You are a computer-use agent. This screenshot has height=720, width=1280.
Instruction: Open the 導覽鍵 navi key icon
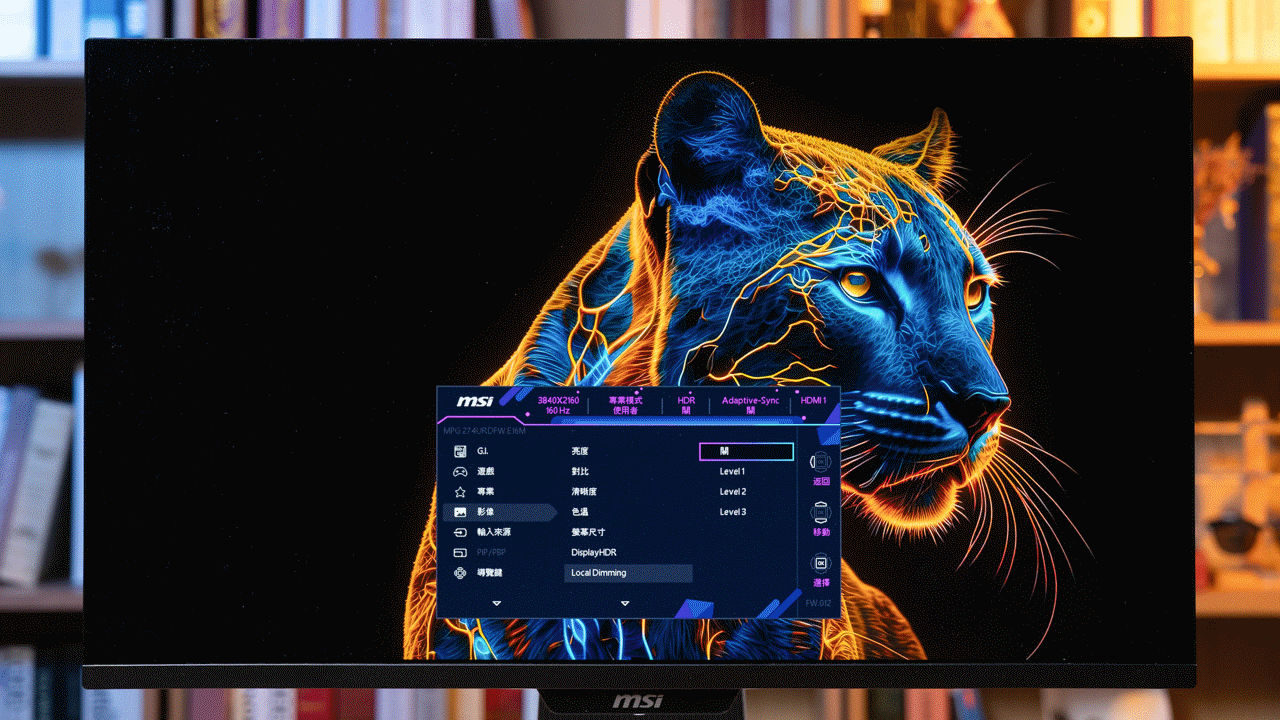pyautogui.click(x=460, y=573)
